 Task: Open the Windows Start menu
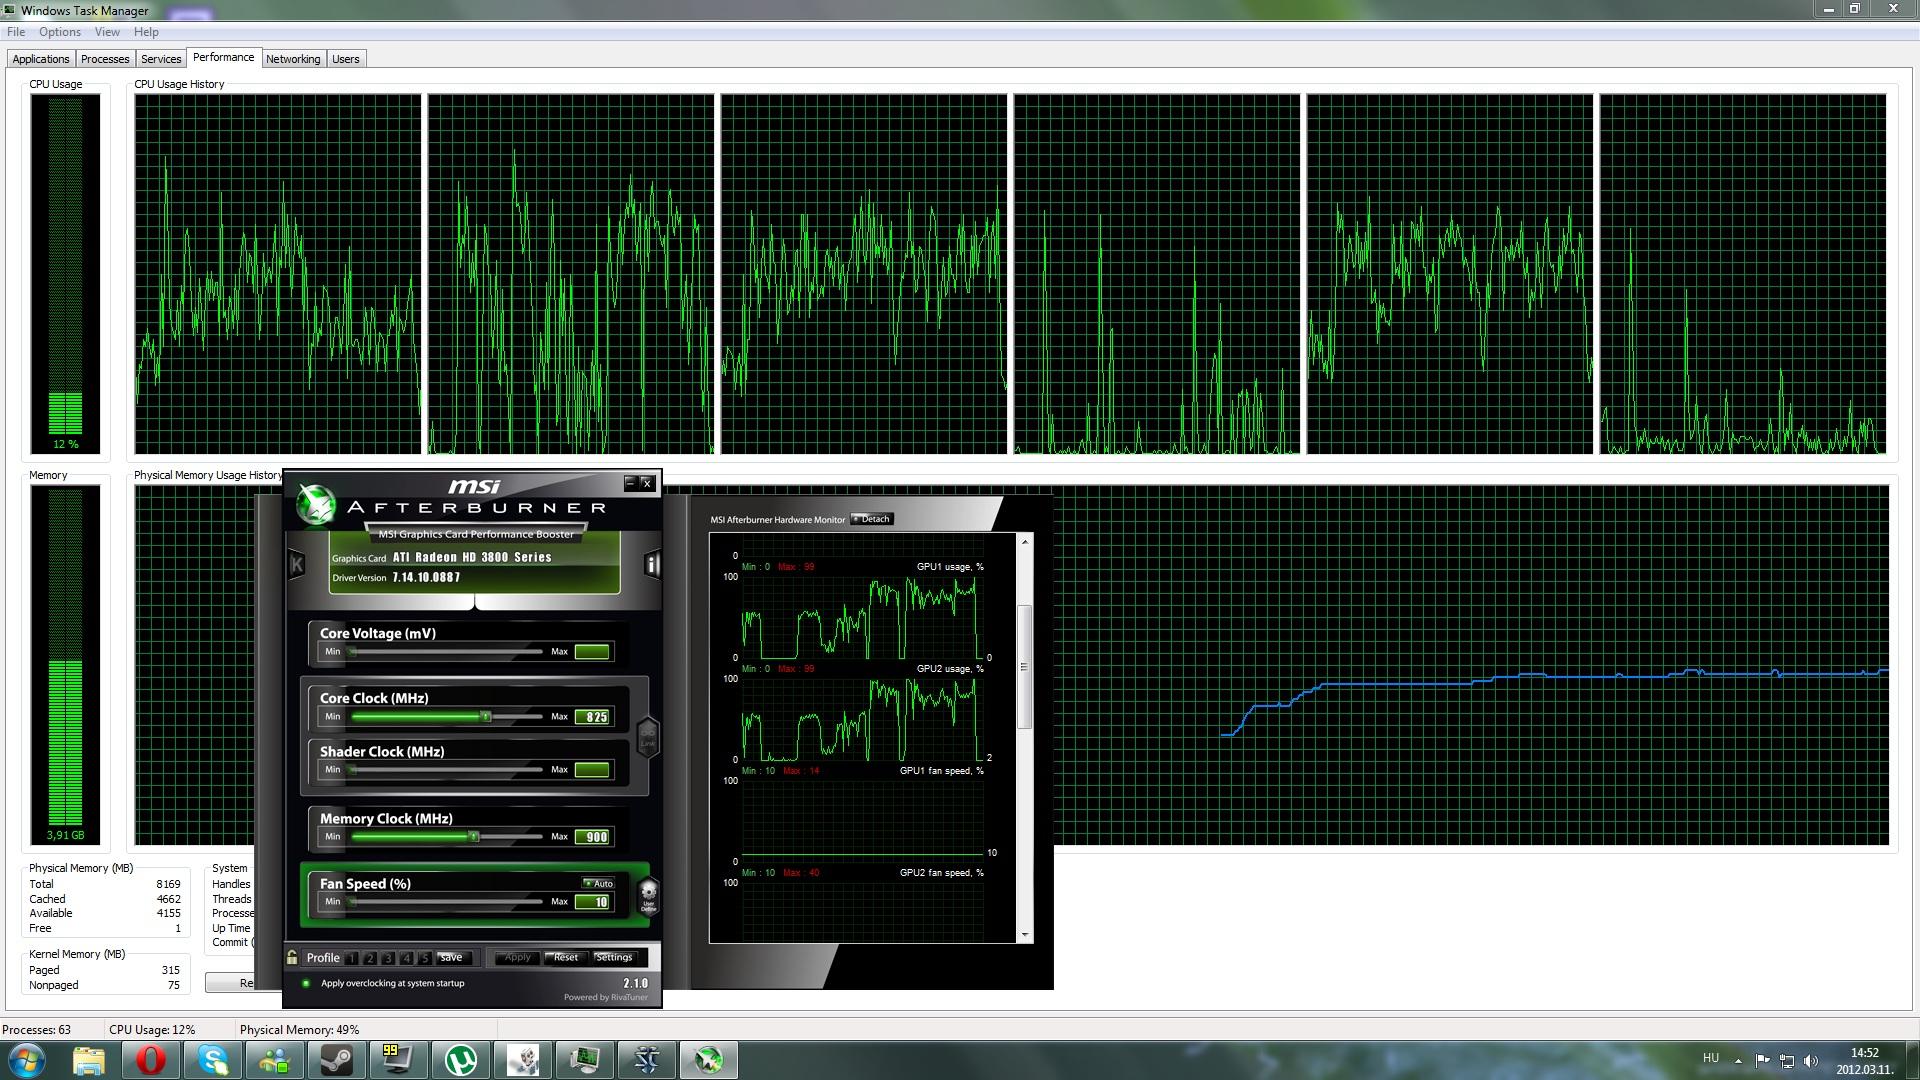27,1060
